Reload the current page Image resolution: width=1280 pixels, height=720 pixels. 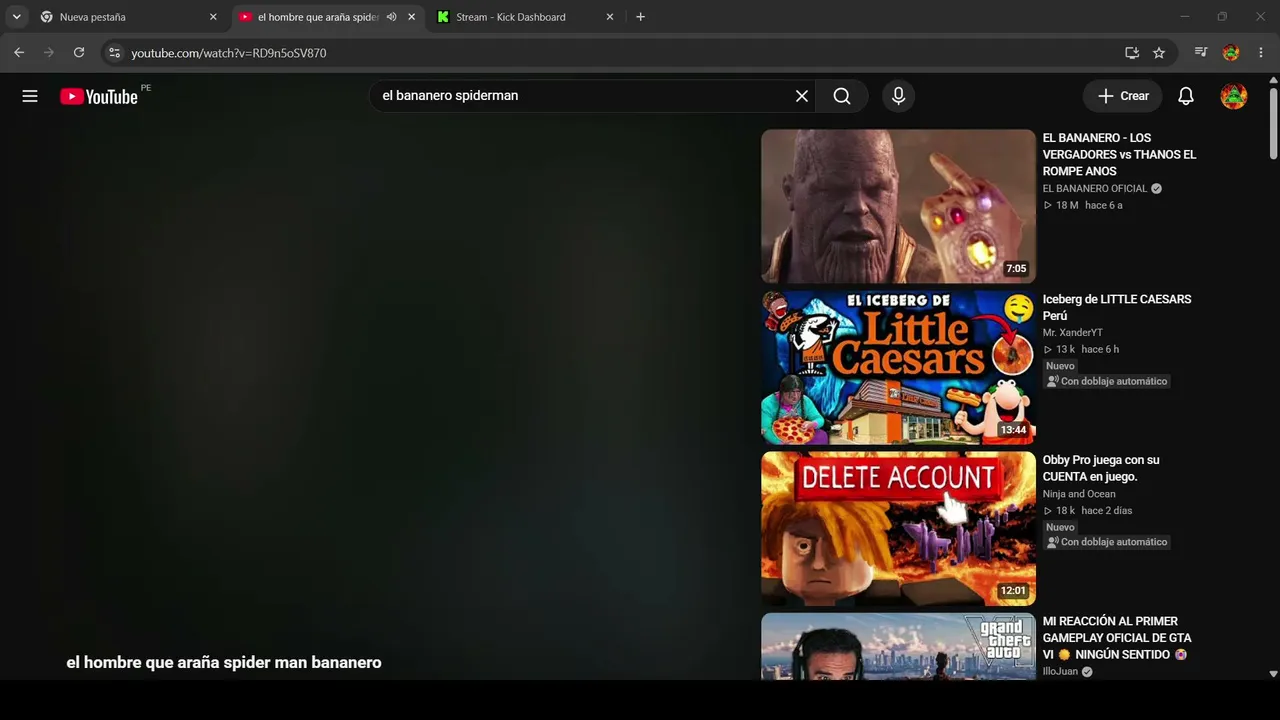(x=79, y=53)
